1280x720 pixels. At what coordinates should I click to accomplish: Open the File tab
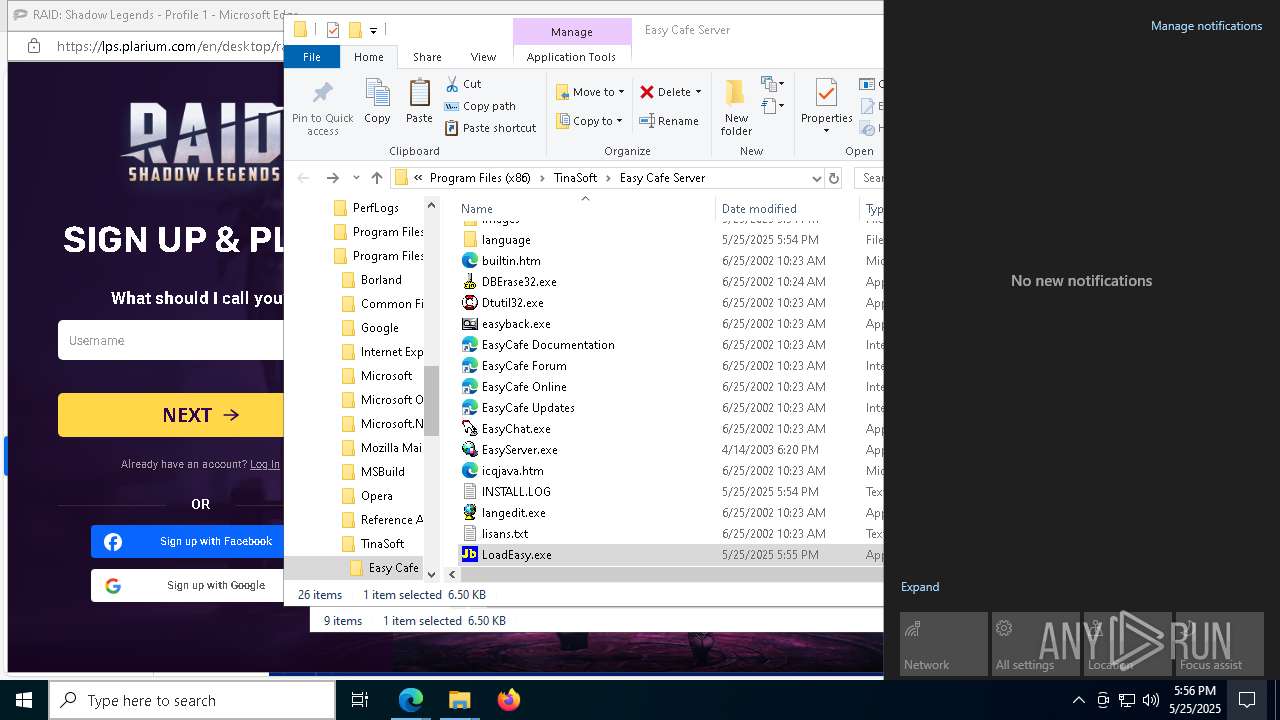312,57
